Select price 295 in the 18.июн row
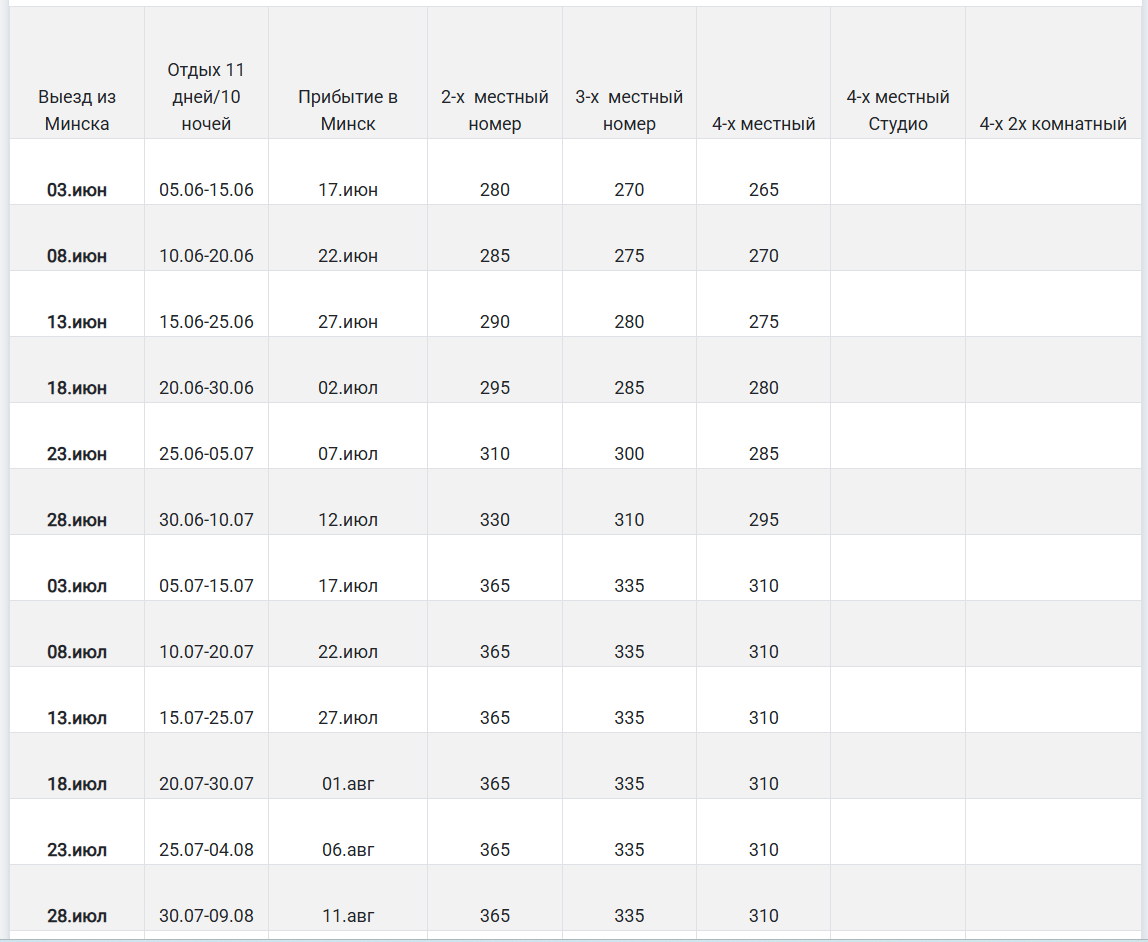 coord(495,388)
